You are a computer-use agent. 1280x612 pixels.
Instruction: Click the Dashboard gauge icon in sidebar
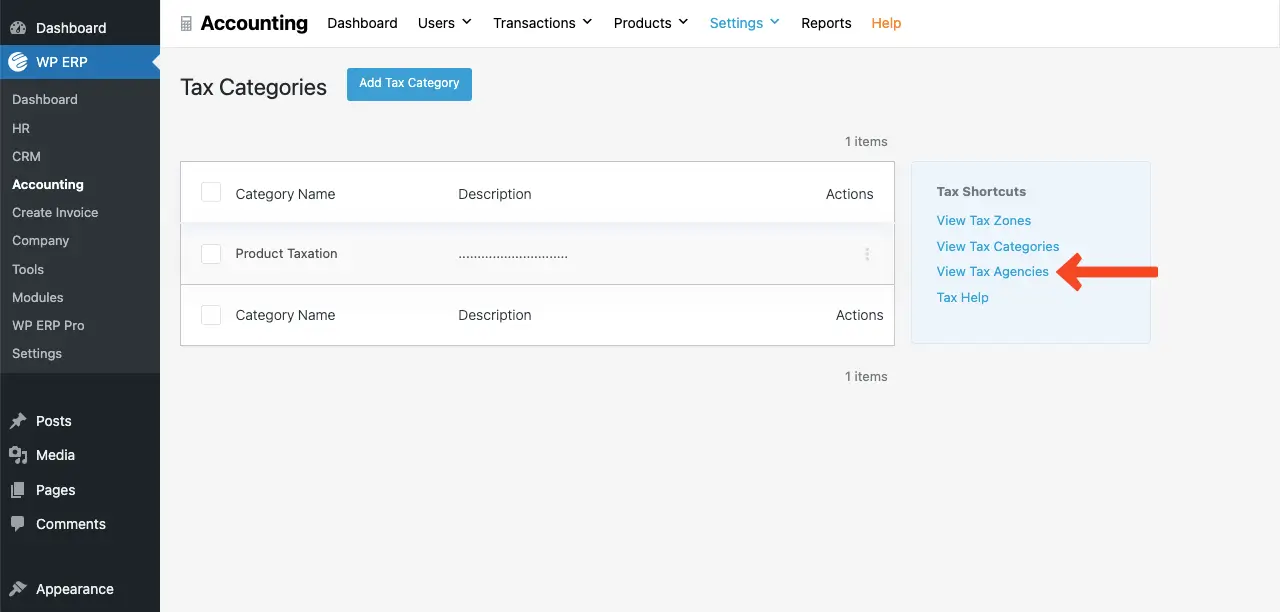tap(18, 28)
